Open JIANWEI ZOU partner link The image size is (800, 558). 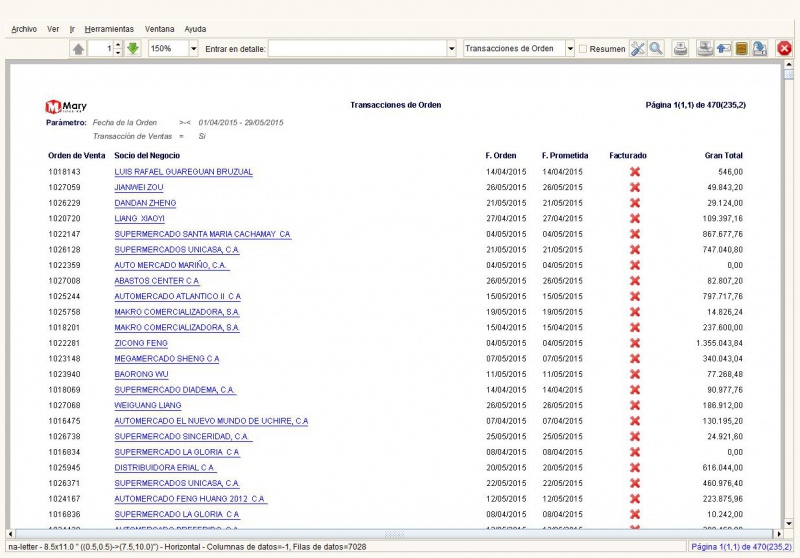coord(139,187)
